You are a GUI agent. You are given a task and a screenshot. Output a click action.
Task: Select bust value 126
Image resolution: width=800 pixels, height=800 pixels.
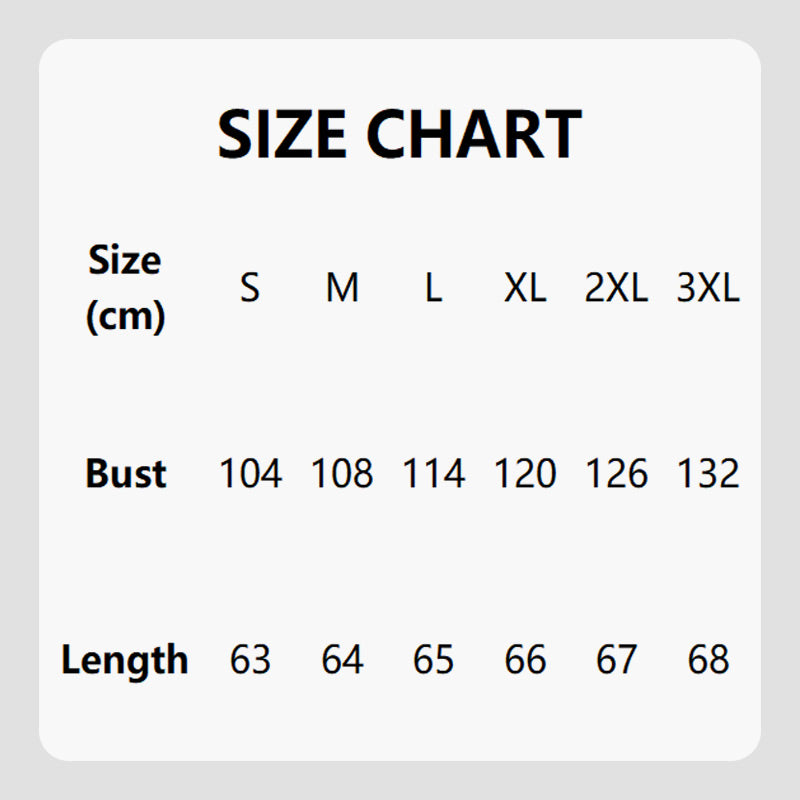616,473
